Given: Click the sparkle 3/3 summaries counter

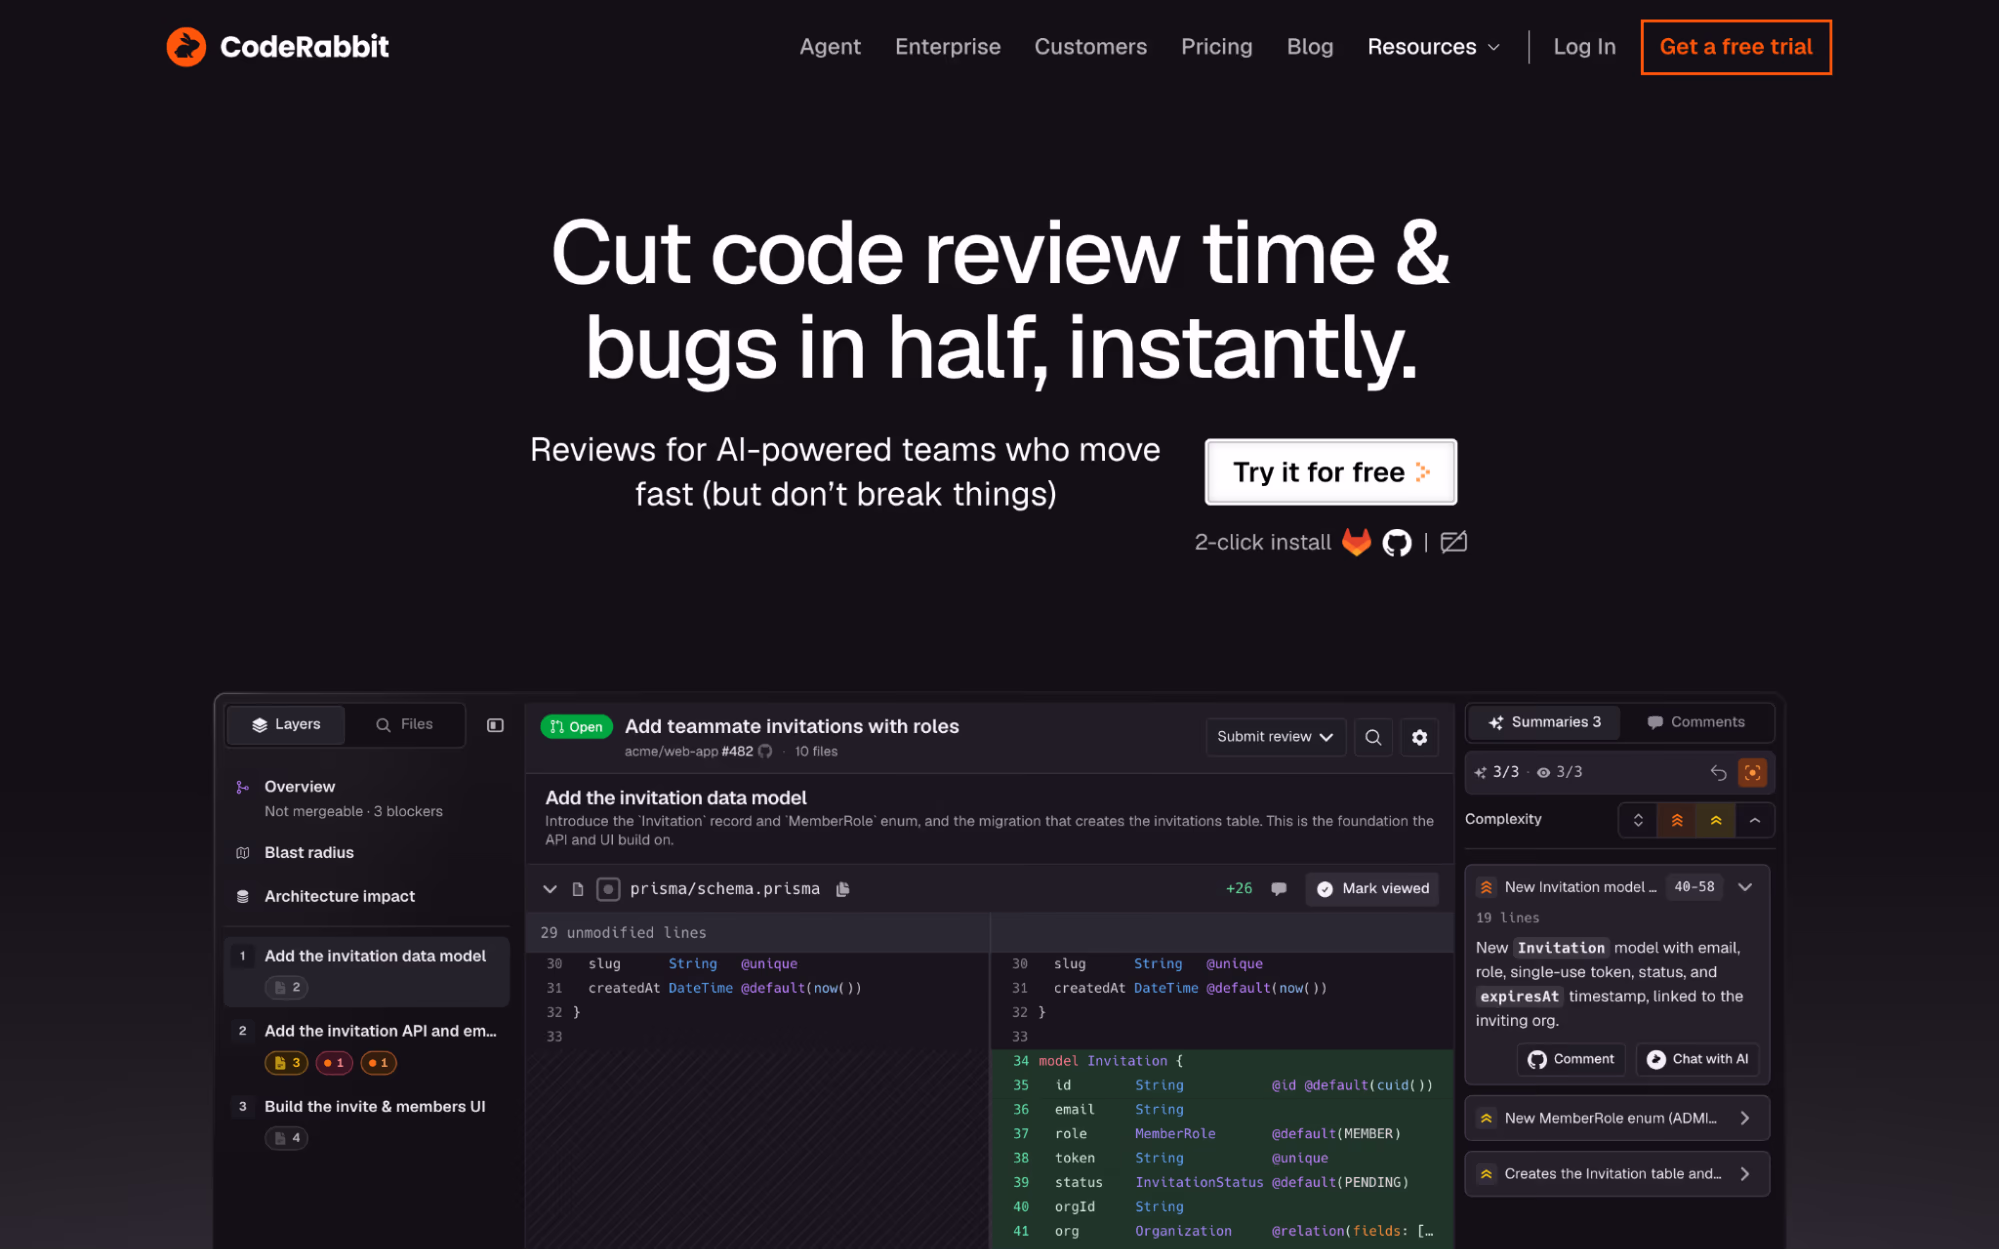Looking at the screenshot, I should click(x=1496, y=772).
